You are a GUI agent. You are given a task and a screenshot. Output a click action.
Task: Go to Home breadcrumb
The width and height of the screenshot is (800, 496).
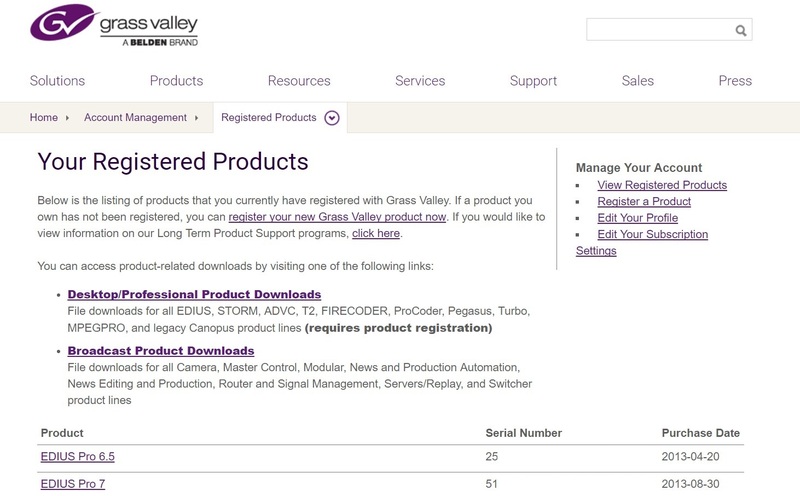click(x=44, y=118)
